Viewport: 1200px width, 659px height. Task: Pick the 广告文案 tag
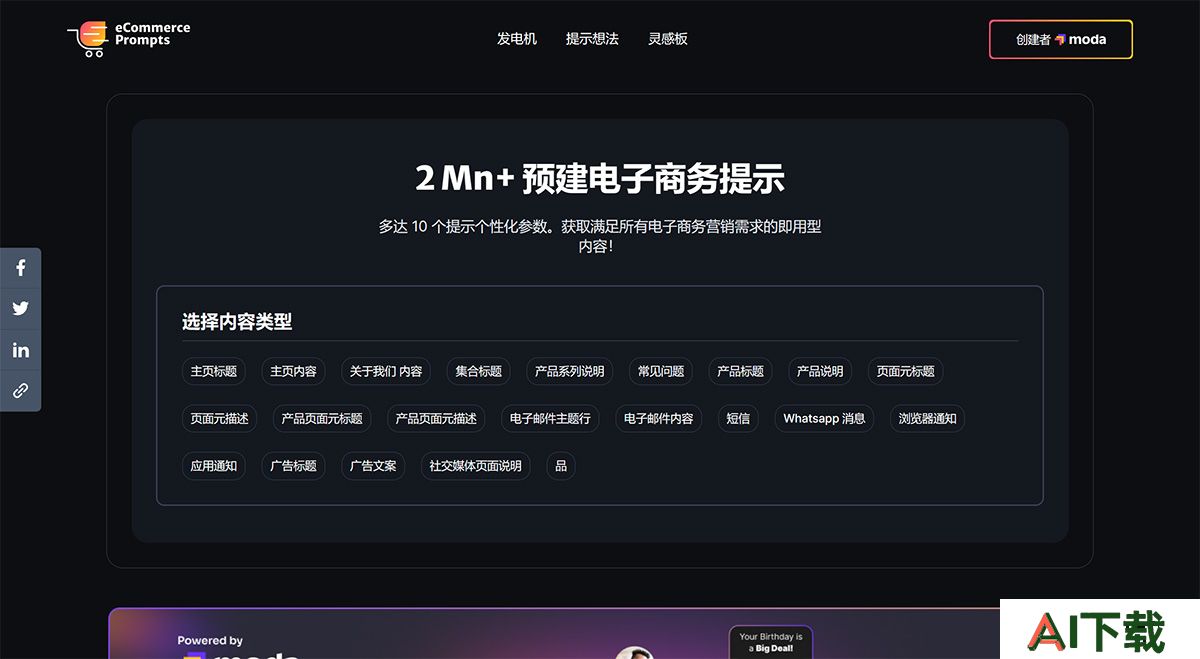click(x=373, y=465)
